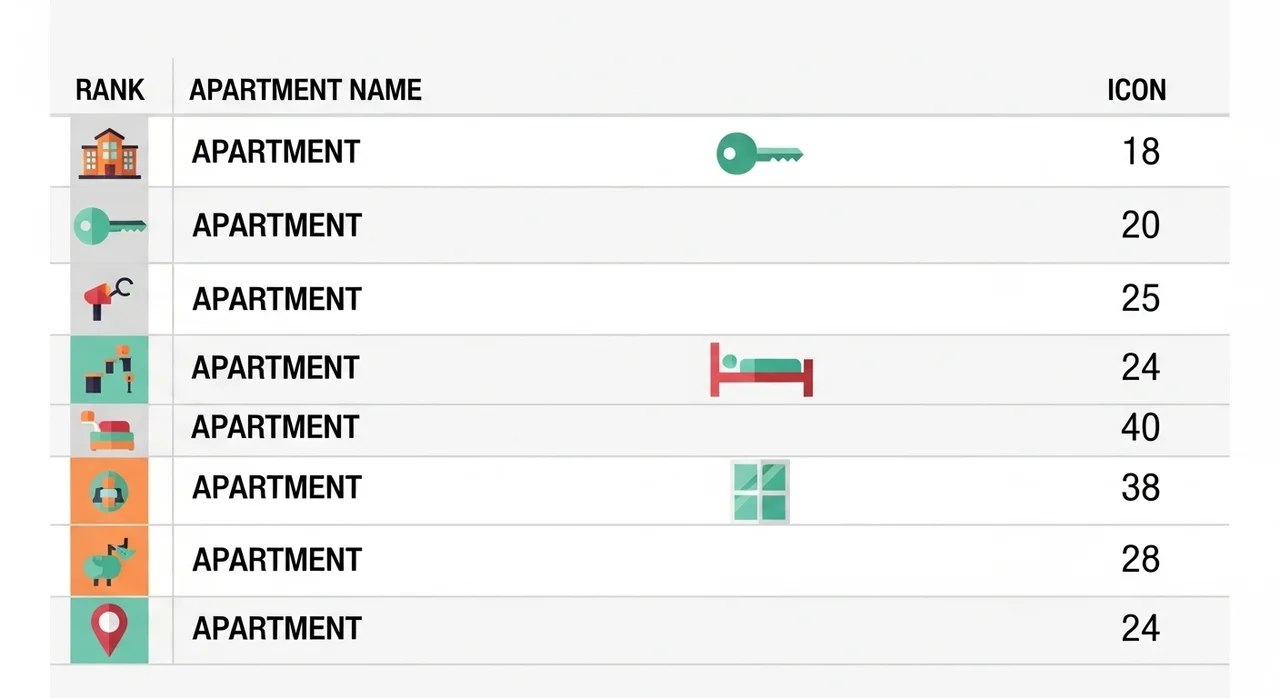Click the red megaphone icon
Image resolution: width=1280 pixels, height=698 pixels.
pyautogui.click(x=109, y=298)
